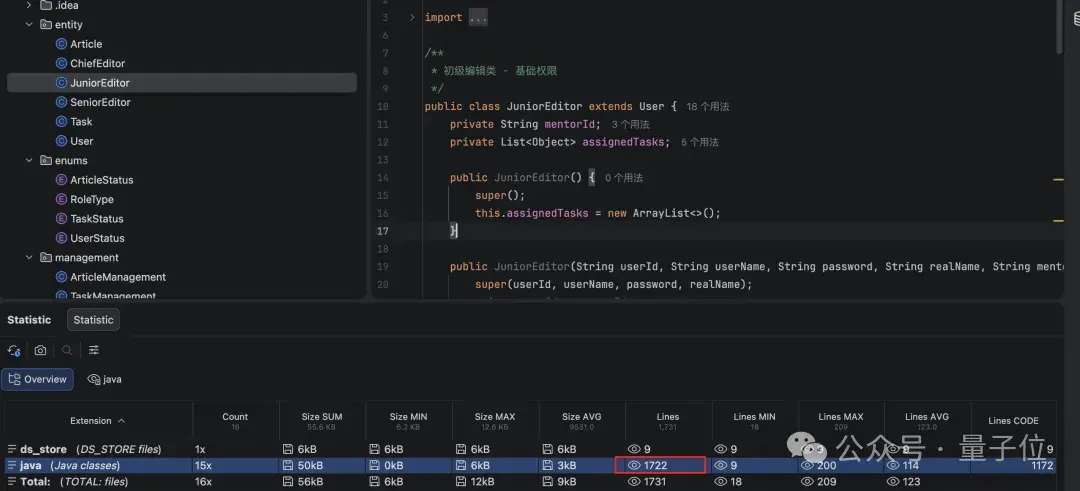Click the ChiefEditor class icon
Screen dimensions: 1080x491
click(x=61, y=63)
